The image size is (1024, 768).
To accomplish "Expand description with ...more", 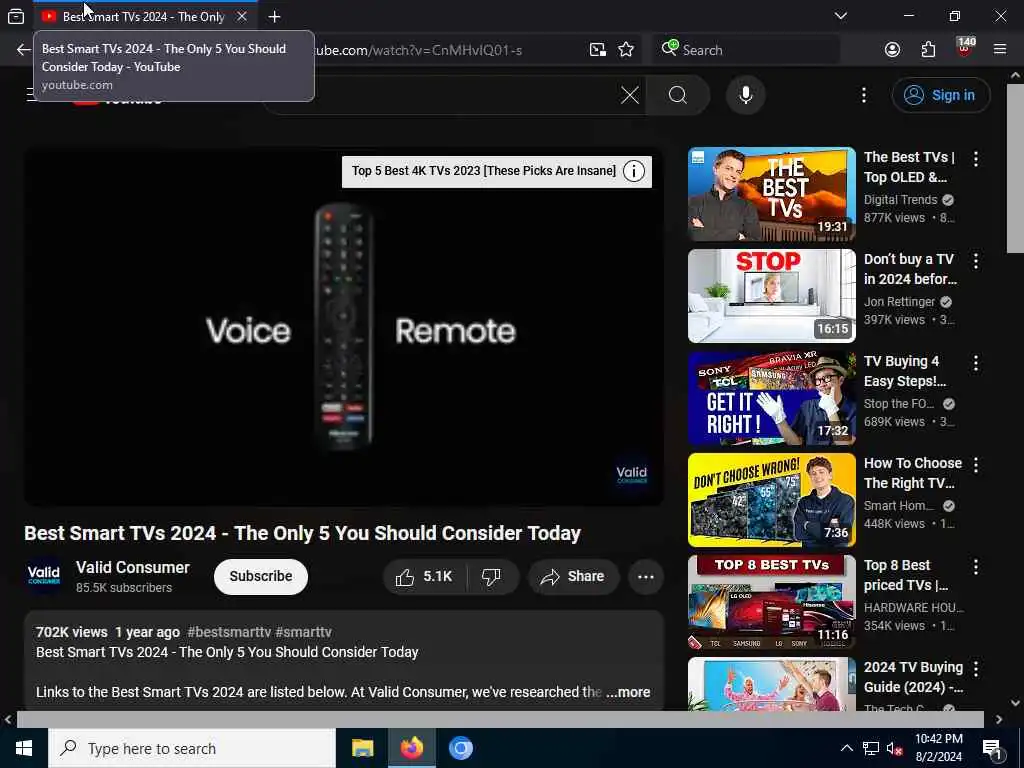I will [628, 692].
